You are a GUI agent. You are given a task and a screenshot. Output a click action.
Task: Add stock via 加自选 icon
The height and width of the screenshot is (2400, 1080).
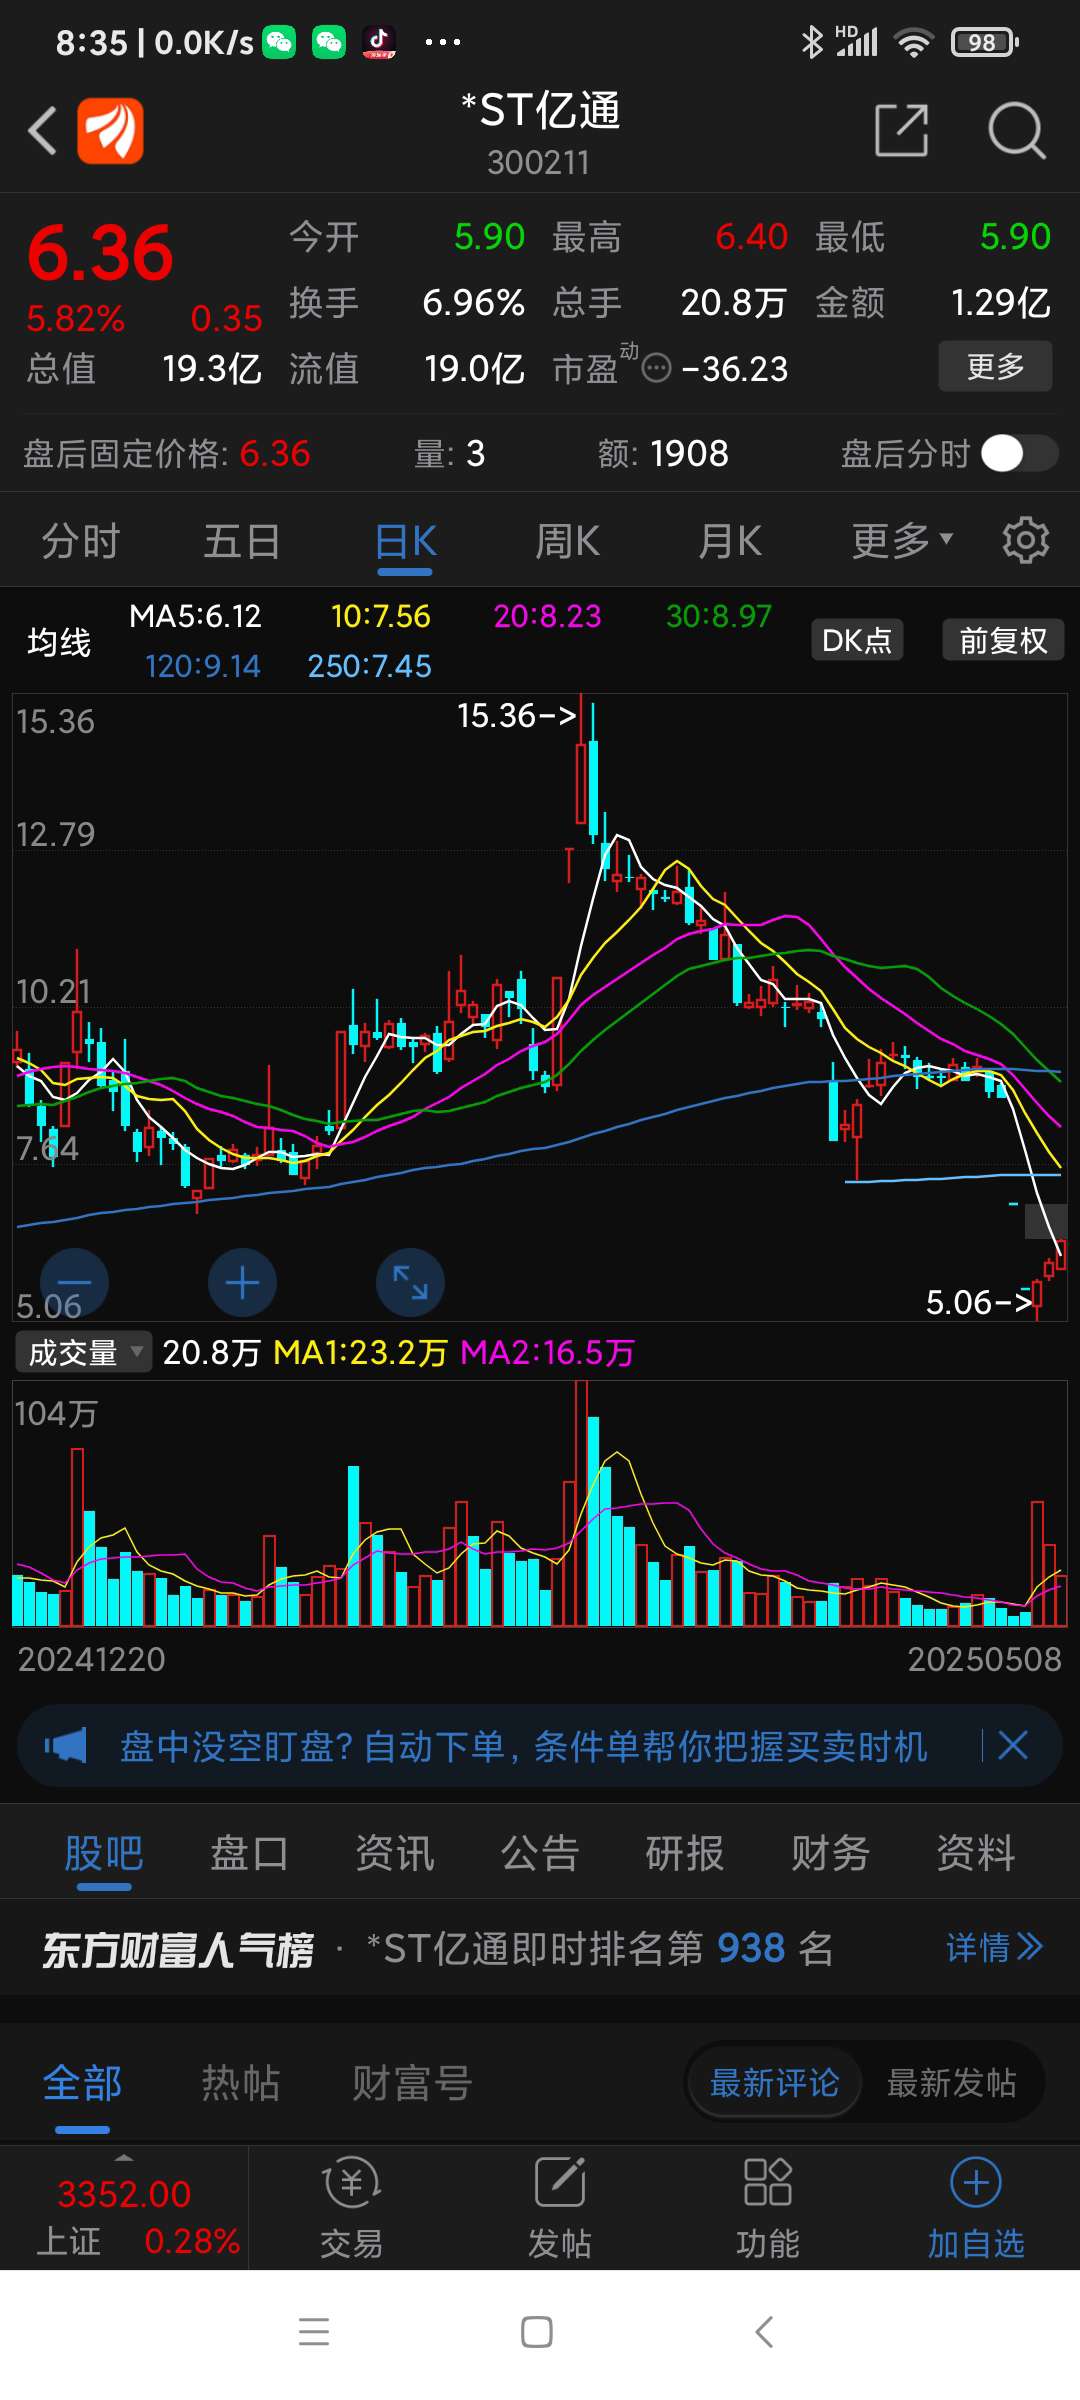pyautogui.click(x=976, y=2208)
